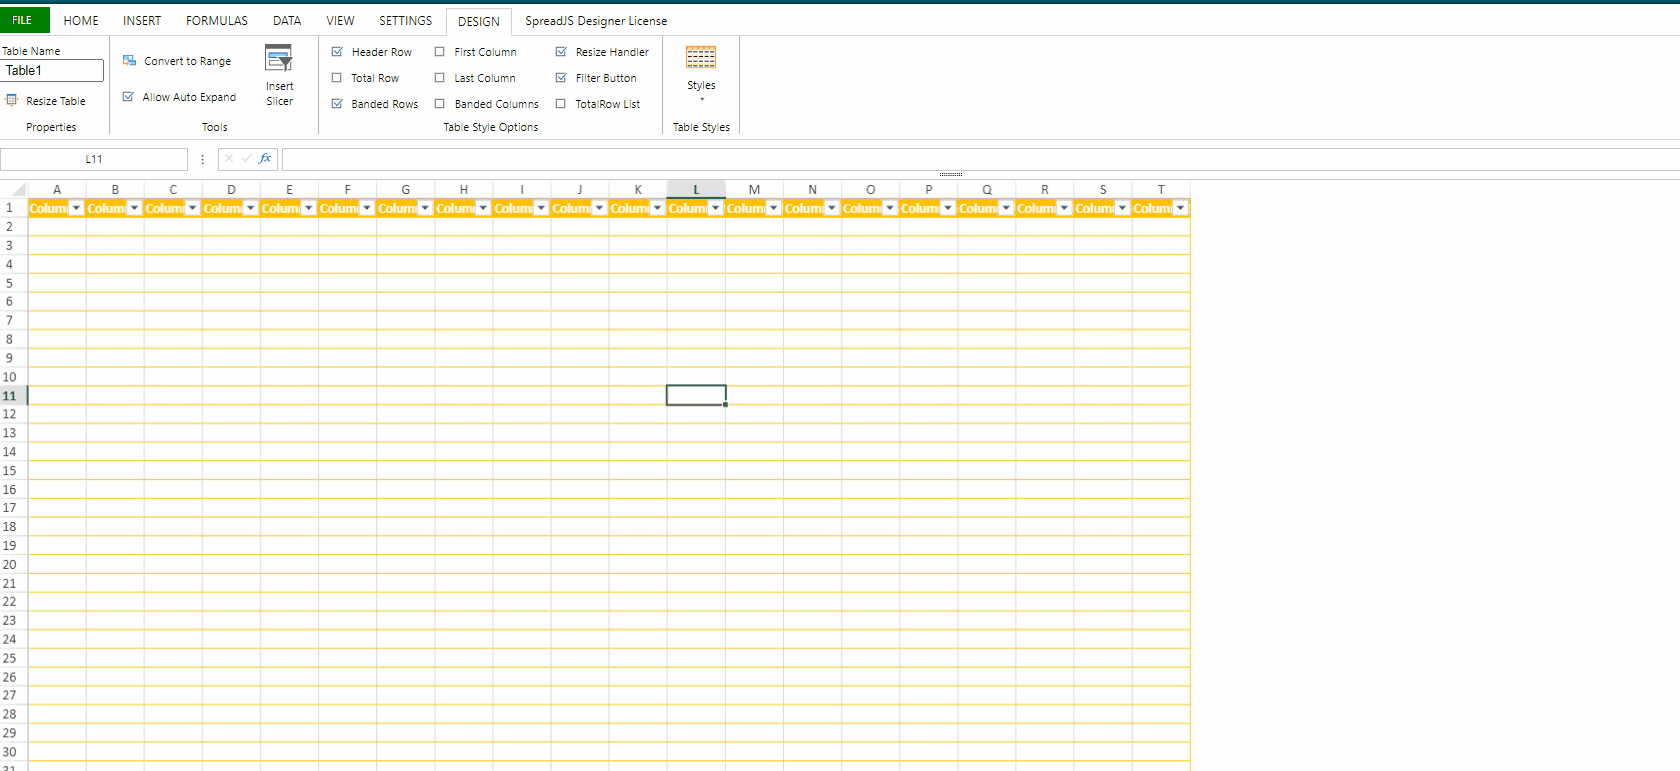
Task: Enable the Total Row checkbox
Action: [x=337, y=78]
